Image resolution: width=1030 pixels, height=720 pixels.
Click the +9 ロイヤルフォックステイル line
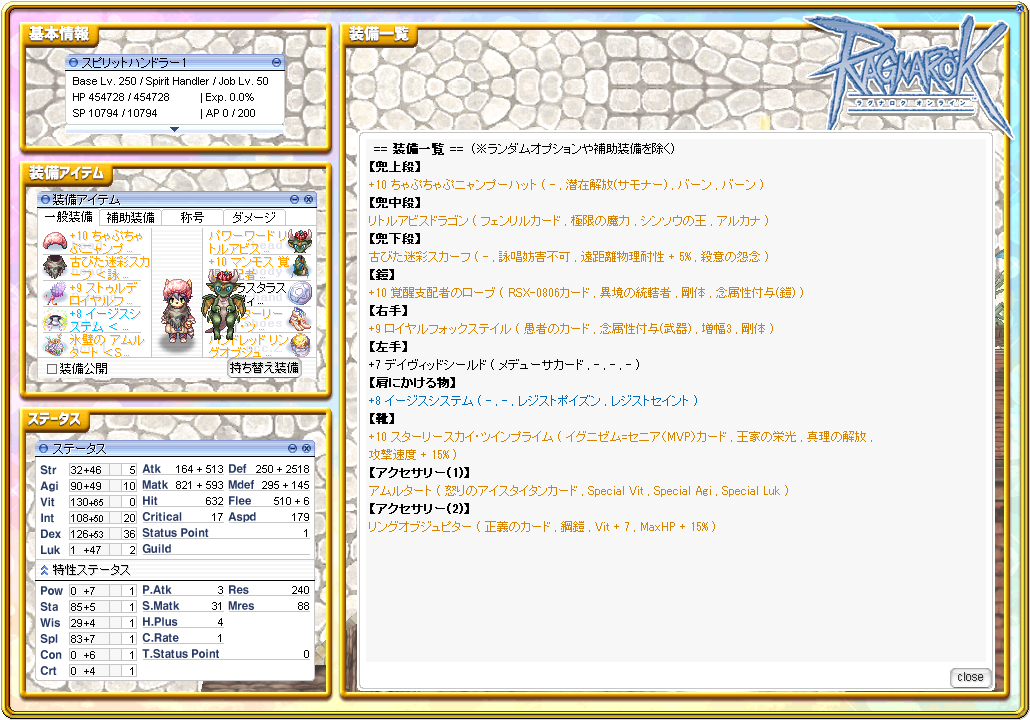tap(571, 328)
